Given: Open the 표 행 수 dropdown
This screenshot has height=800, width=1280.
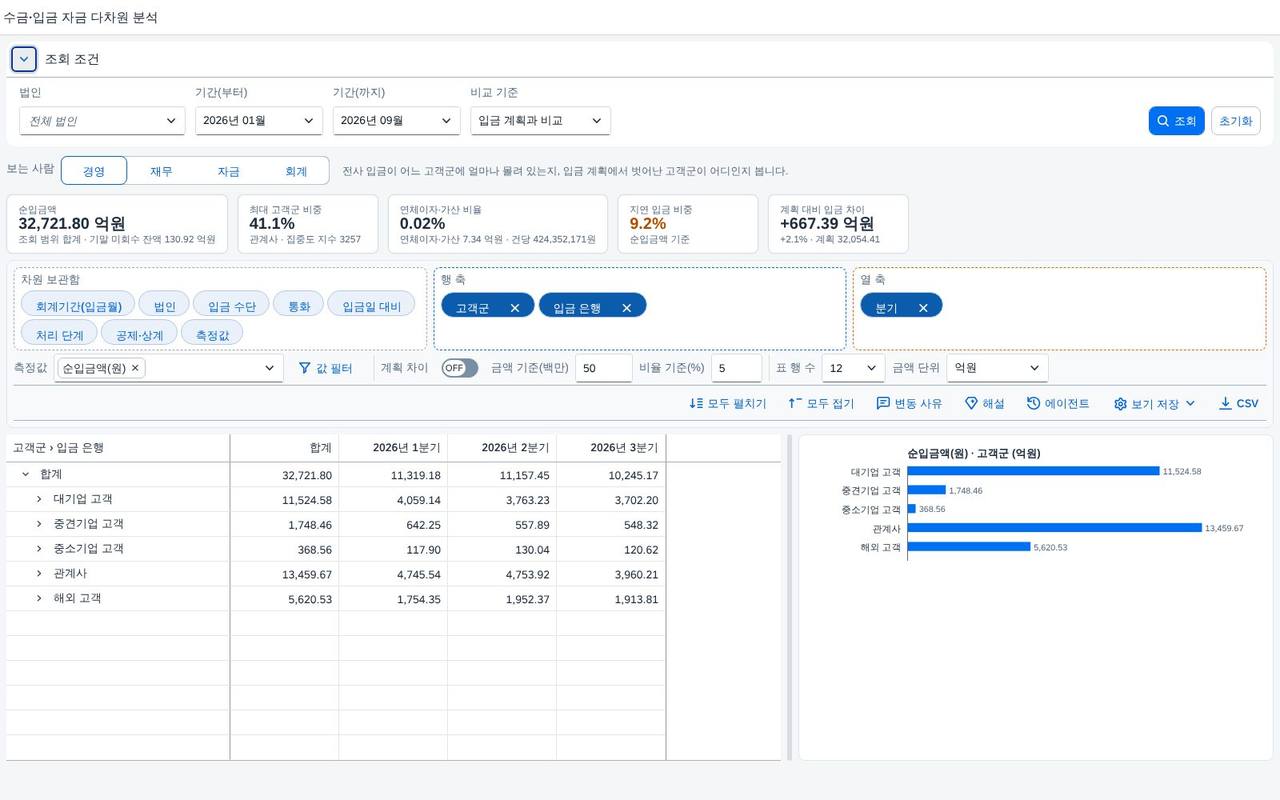Looking at the screenshot, I should (x=854, y=368).
